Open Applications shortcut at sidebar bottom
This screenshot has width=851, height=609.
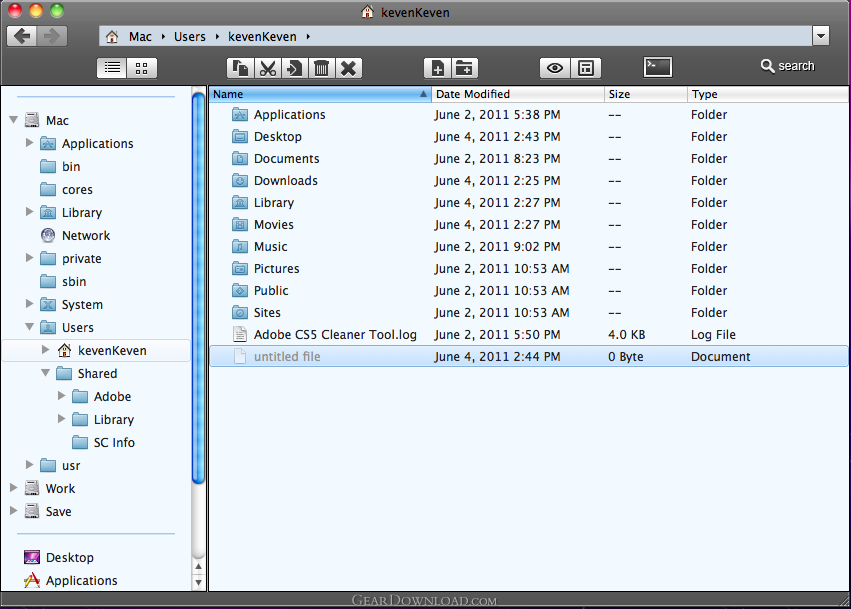coord(71,580)
